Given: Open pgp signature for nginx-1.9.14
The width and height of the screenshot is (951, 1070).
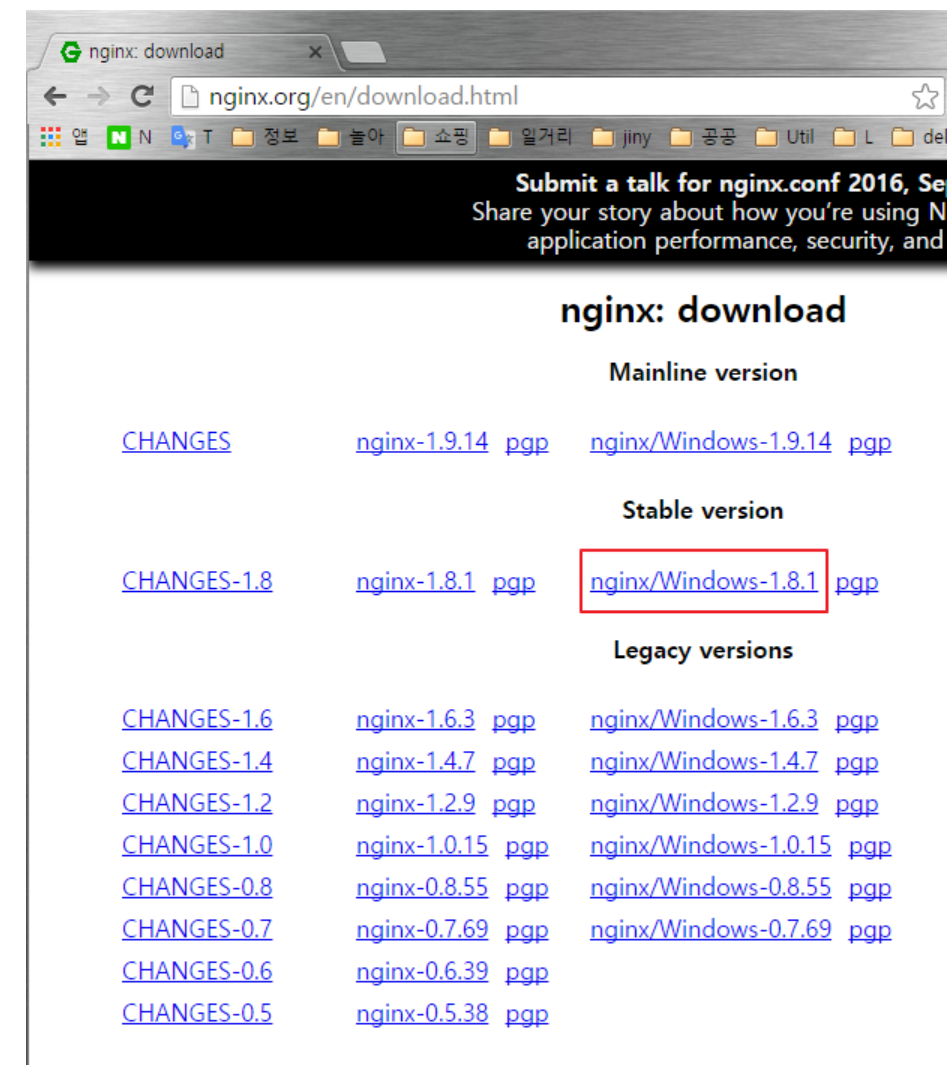Looking at the screenshot, I should 527,443.
